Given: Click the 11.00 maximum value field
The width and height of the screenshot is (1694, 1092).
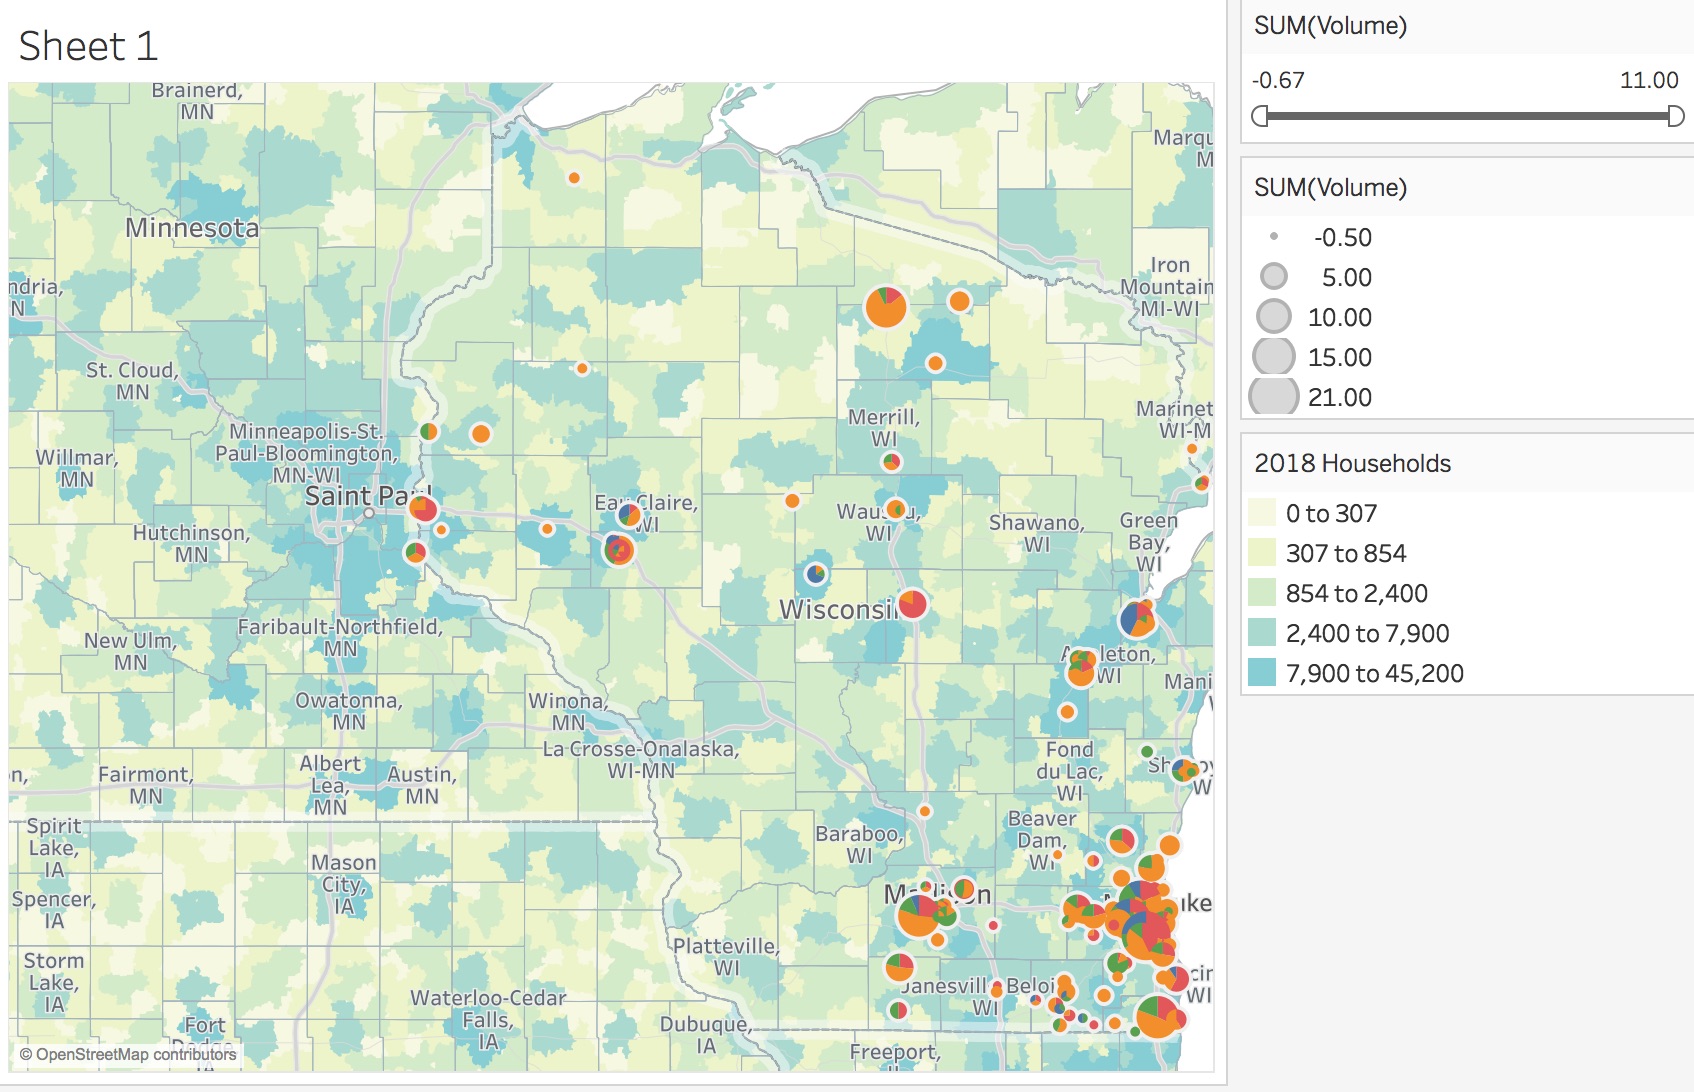Looking at the screenshot, I should [1649, 81].
